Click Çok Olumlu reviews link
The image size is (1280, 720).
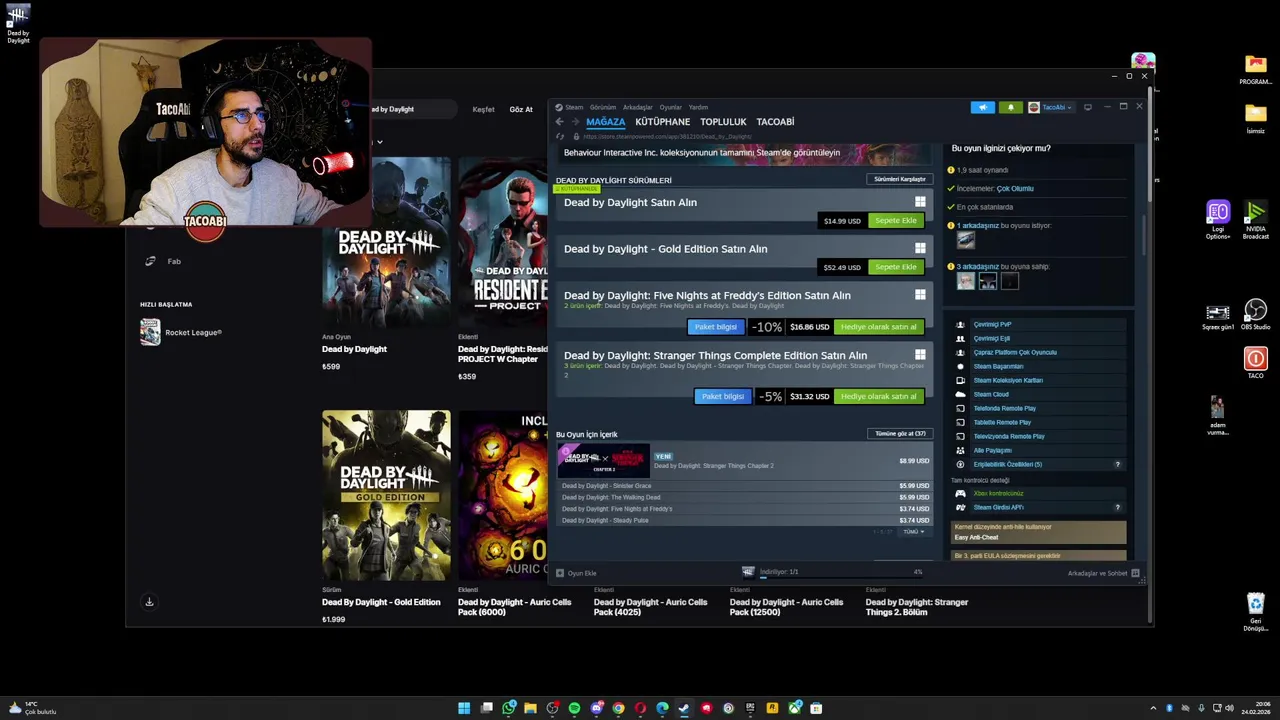(1015, 188)
